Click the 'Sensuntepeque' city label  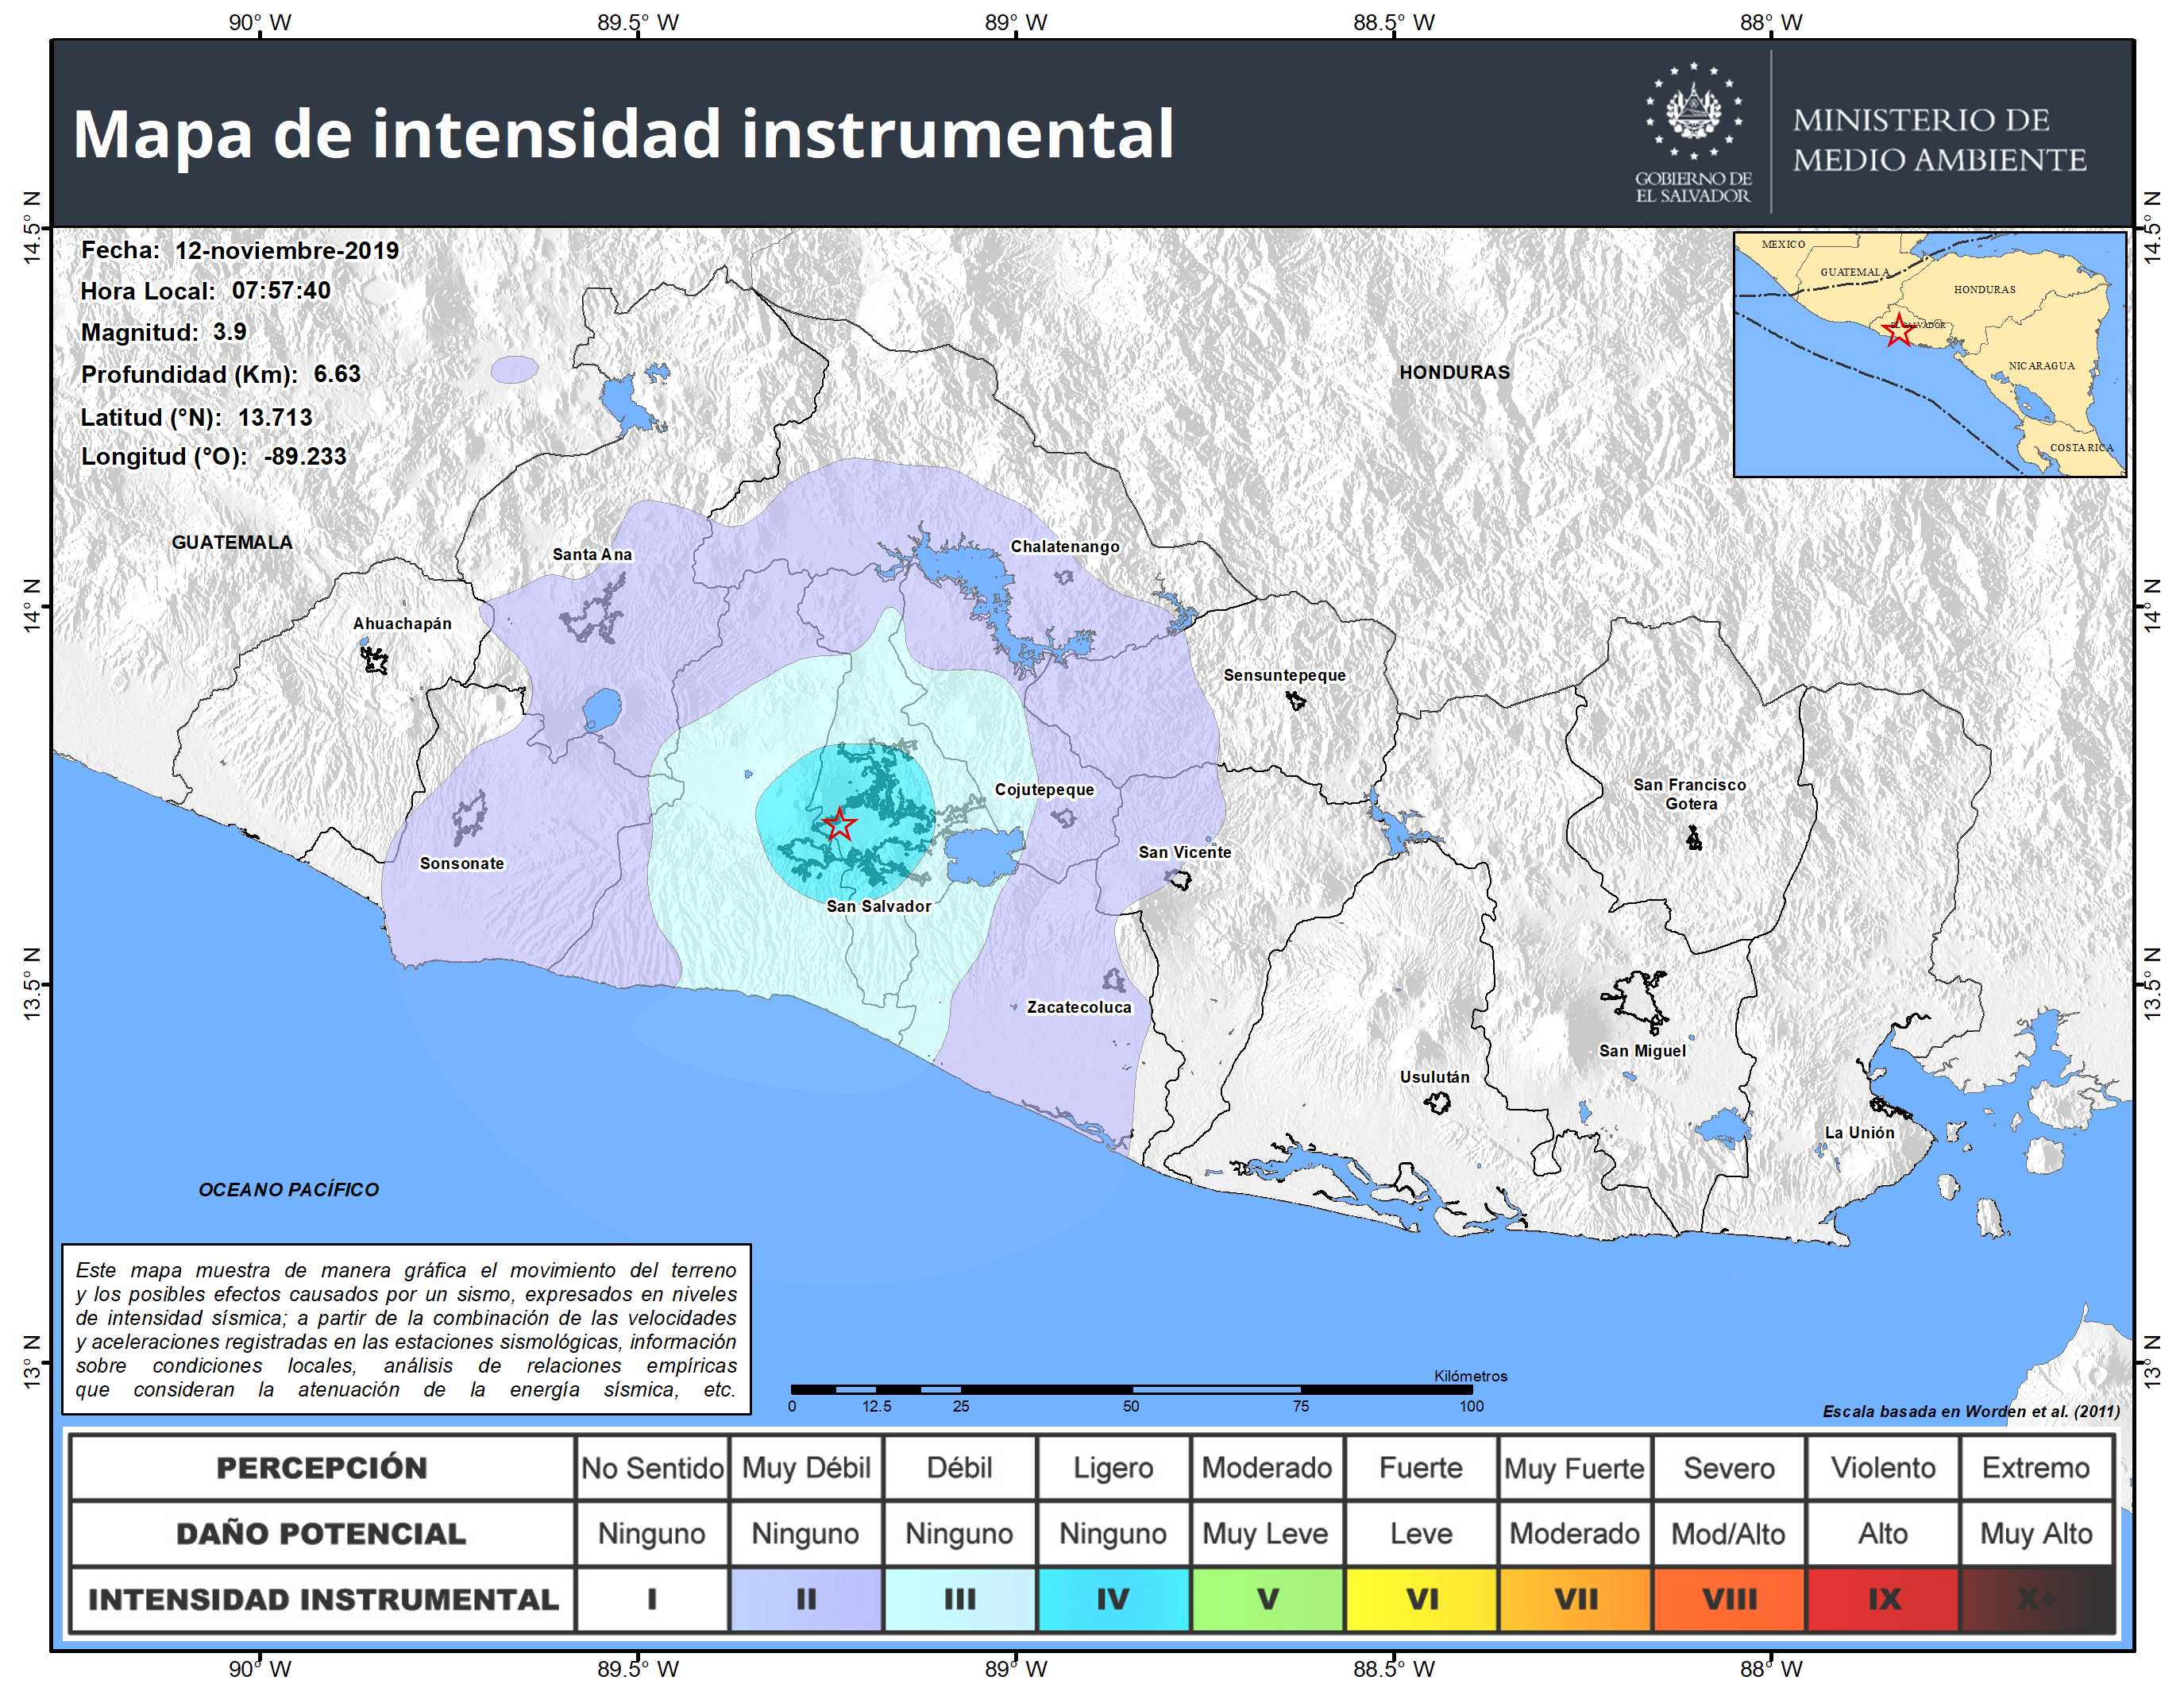pos(1285,675)
